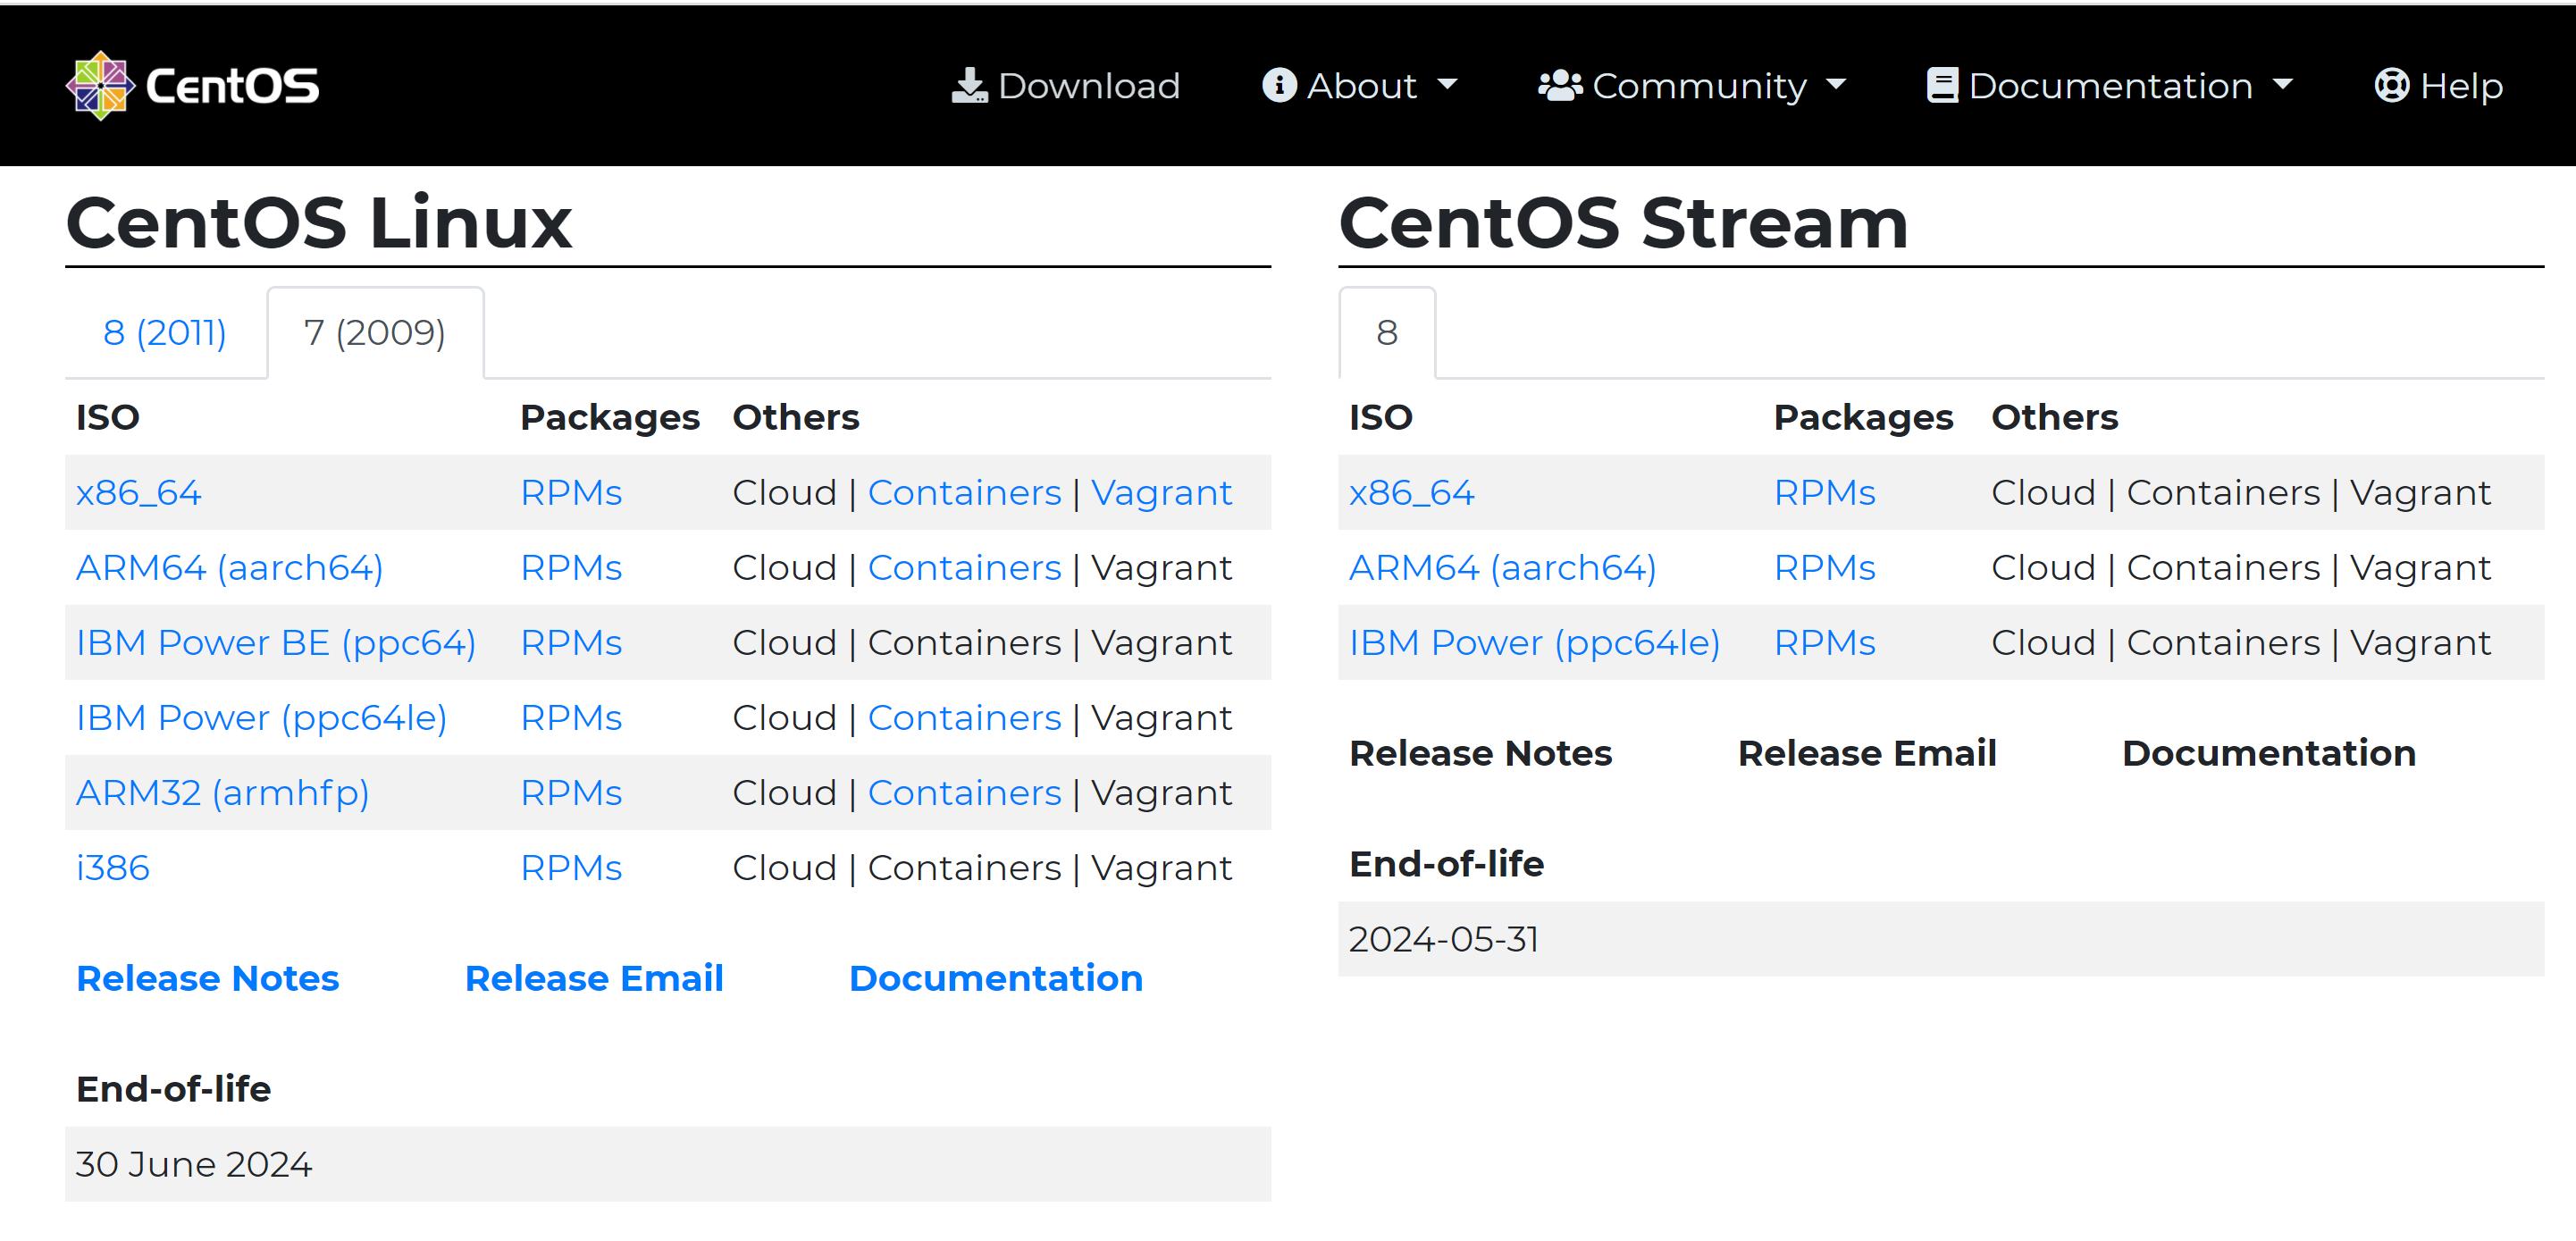This screenshot has width=2576, height=1241.
Task: Open Containers link in Linux ARM64 row
Action: click(964, 567)
